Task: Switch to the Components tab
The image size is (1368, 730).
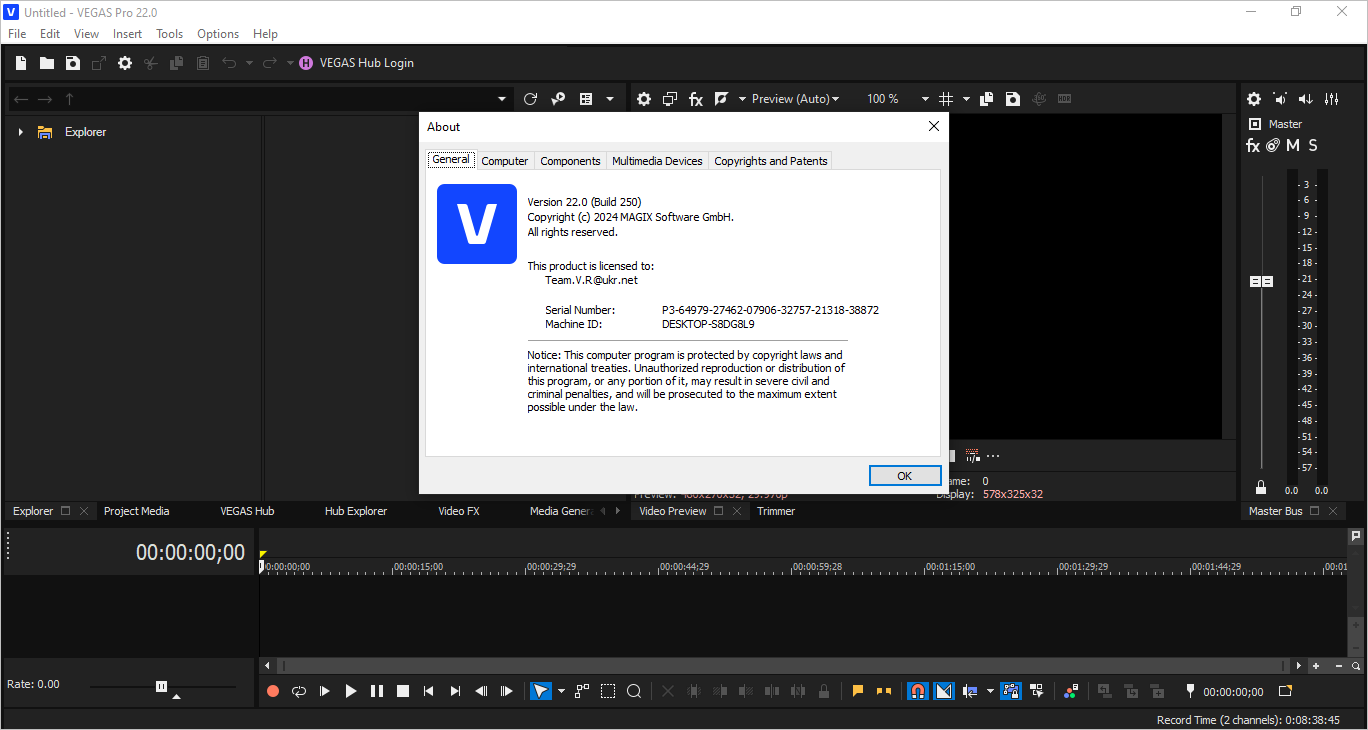Action: click(x=570, y=160)
